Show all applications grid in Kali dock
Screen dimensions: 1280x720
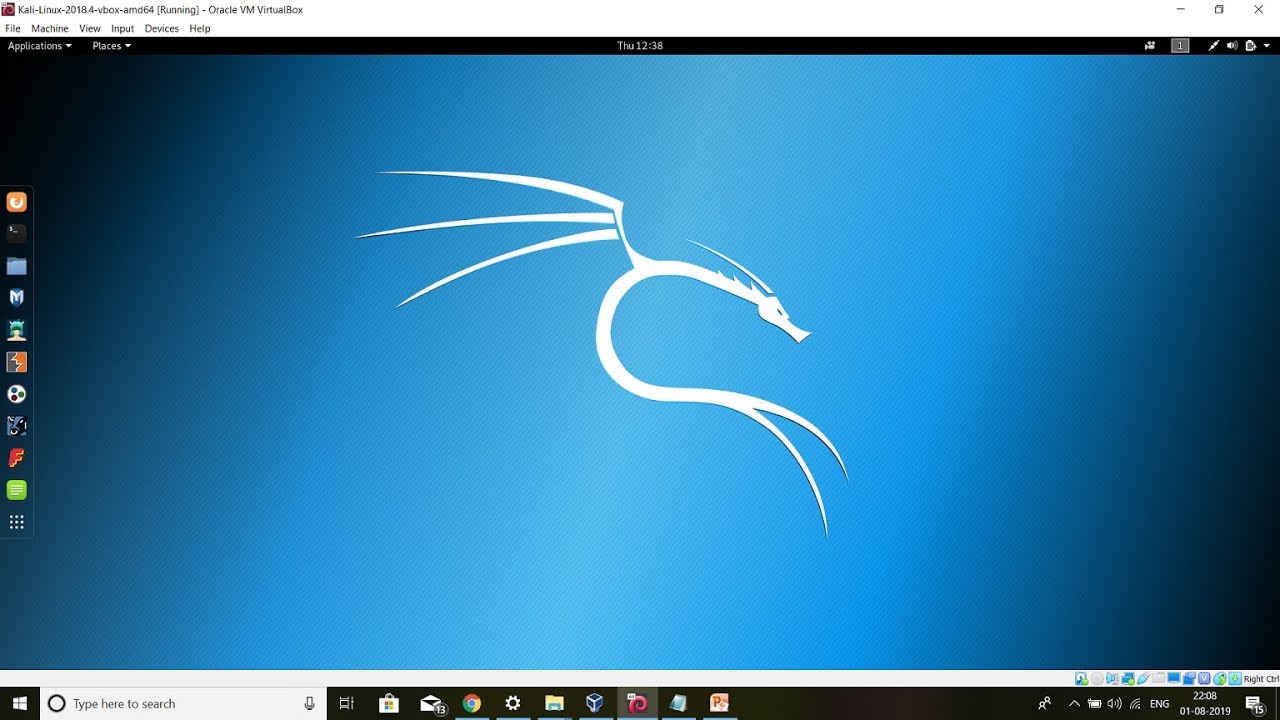pyautogui.click(x=16, y=522)
